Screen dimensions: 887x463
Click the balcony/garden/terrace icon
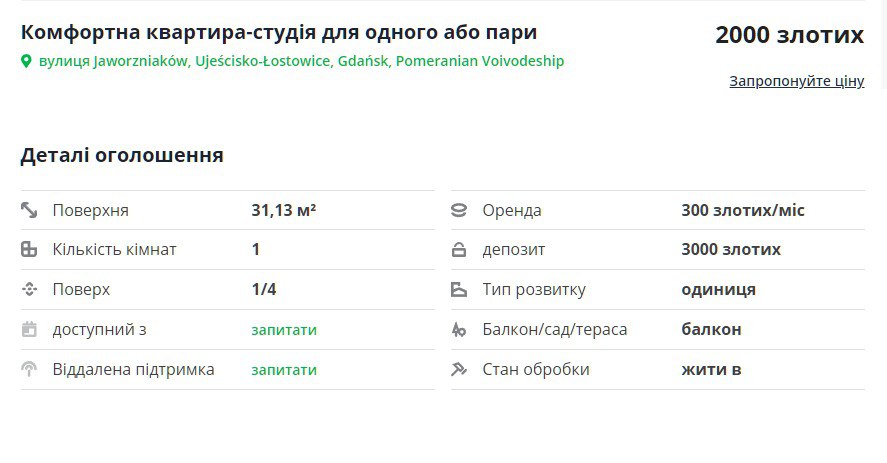tap(459, 329)
